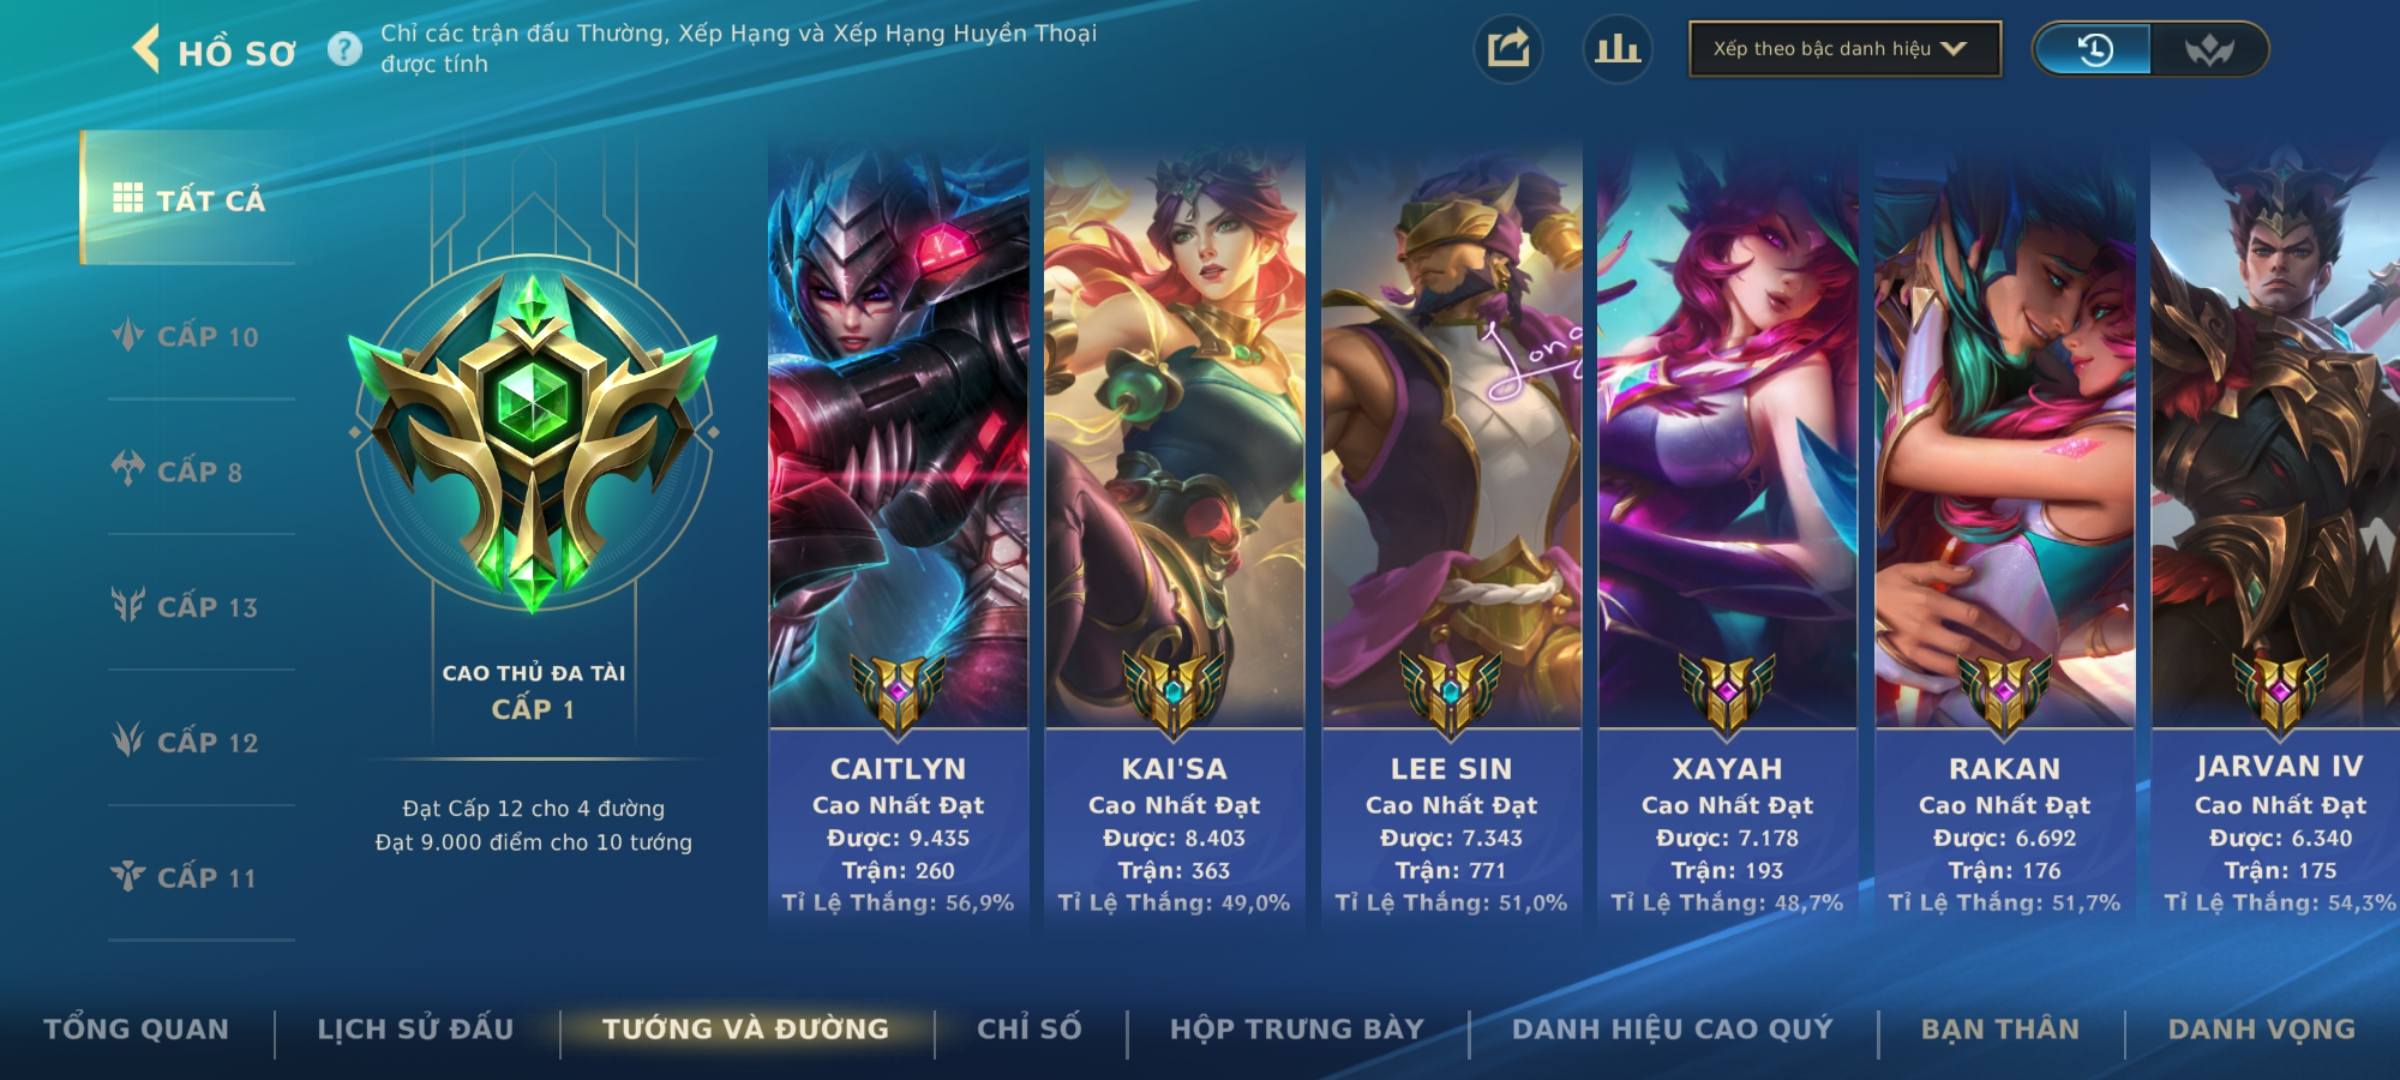The height and width of the screenshot is (1080, 2400).
Task: Go to Danh Hiệu Cao Quý tab
Action: click(x=1672, y=1029)
